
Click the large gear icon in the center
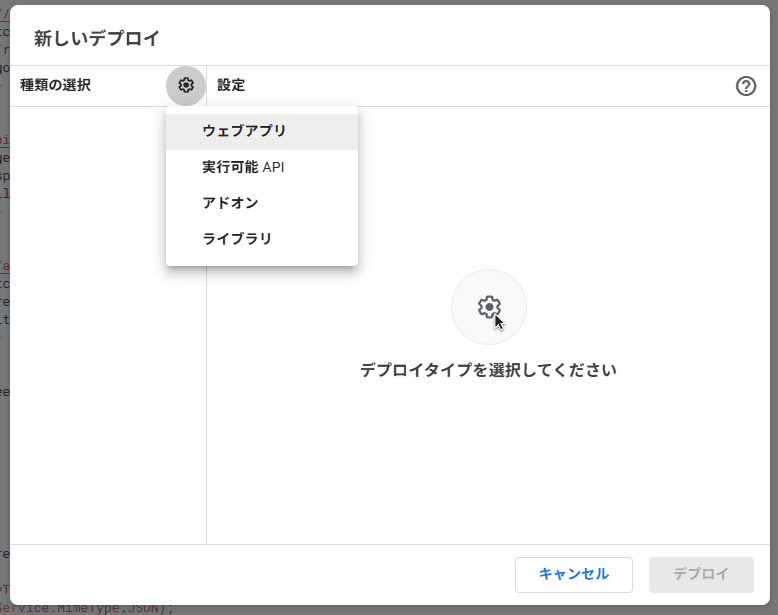click(x=488, y=307)
